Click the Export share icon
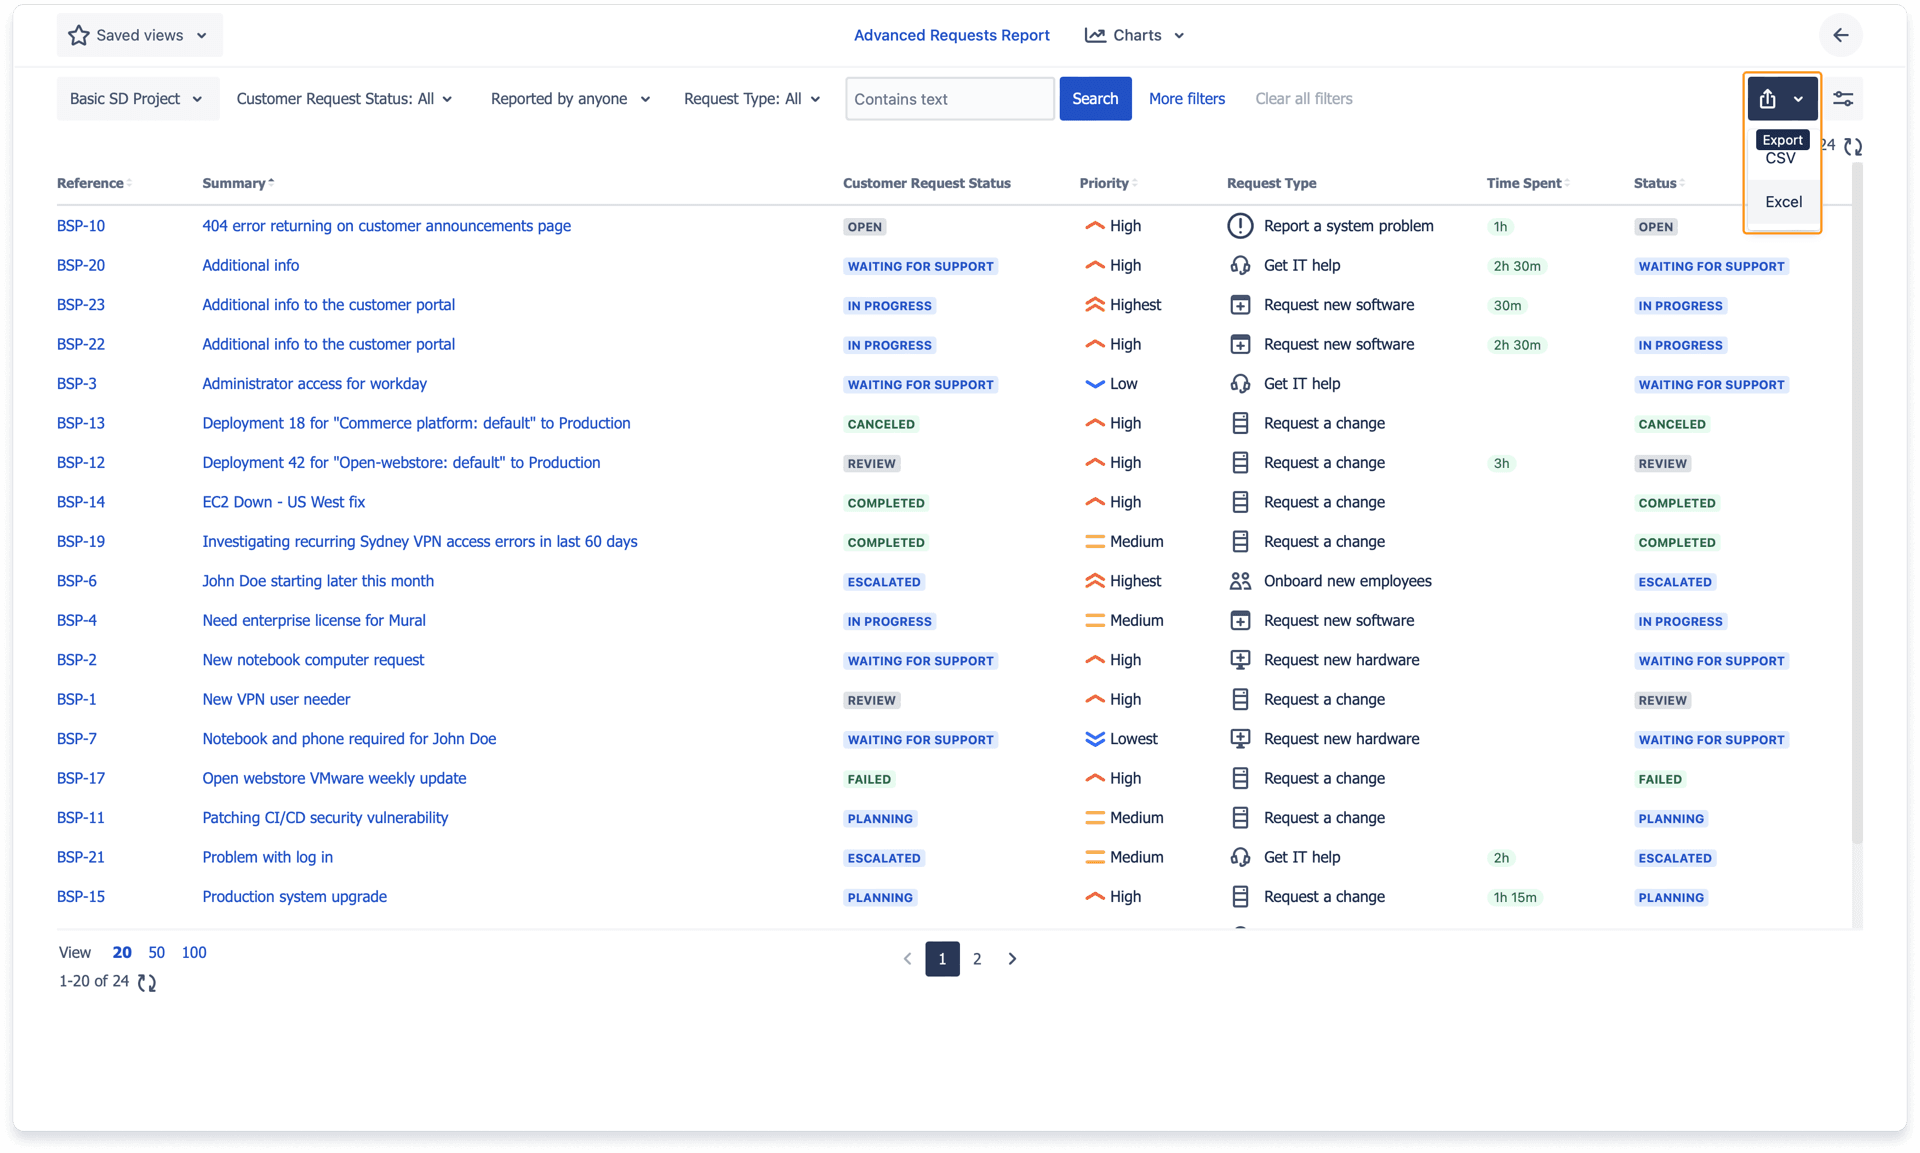 coord(1769,98)
